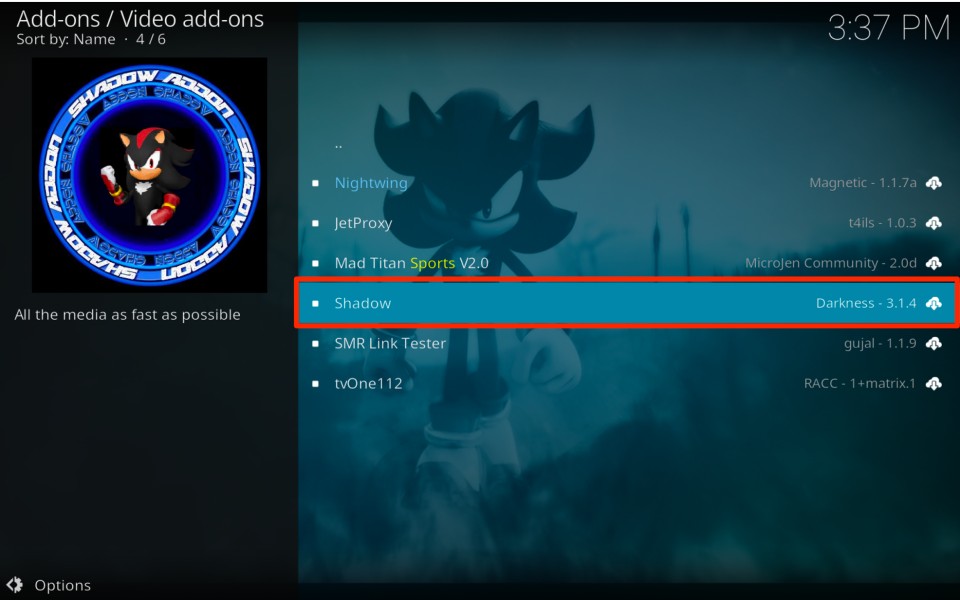The width and height of the screenshot is (960, 600).
Task: Click the Shadow Addon logo thumbnail
Action: 149,175
